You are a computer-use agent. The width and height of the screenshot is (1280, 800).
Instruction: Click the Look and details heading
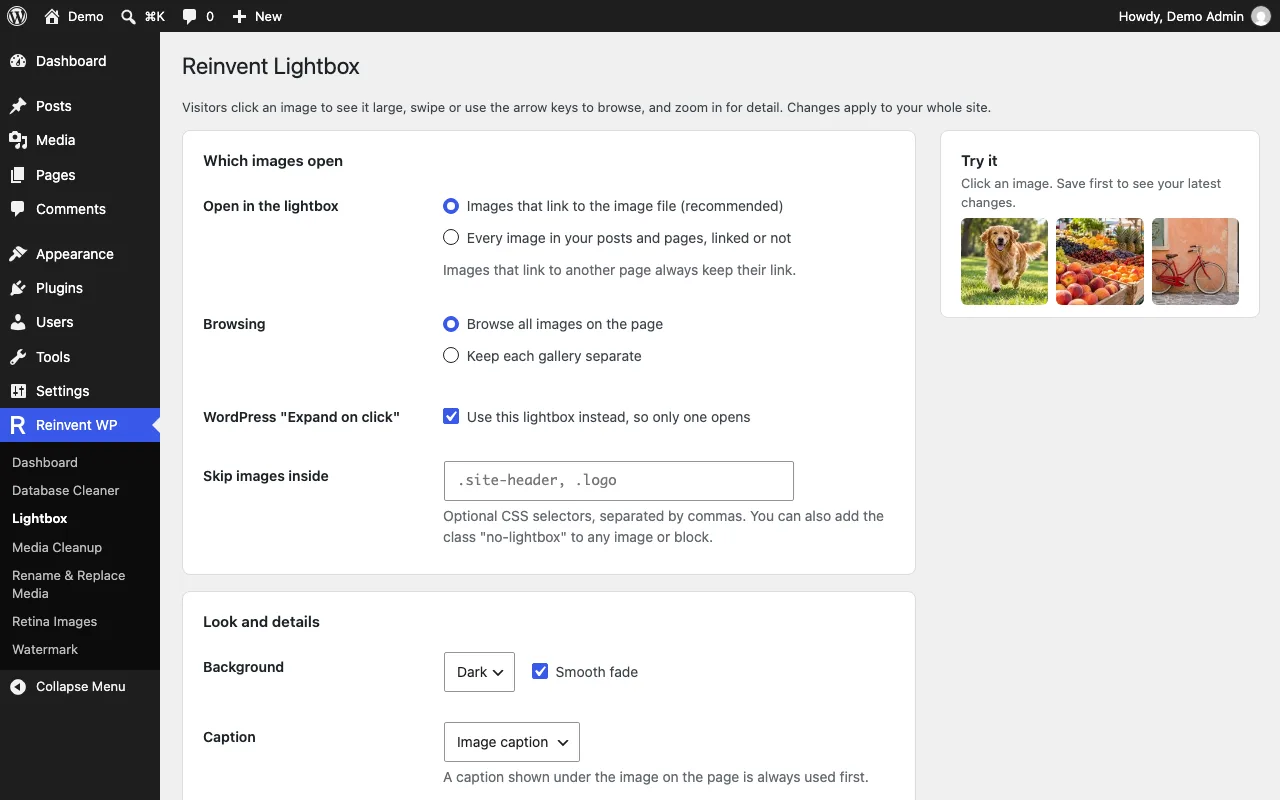point(261,622)
